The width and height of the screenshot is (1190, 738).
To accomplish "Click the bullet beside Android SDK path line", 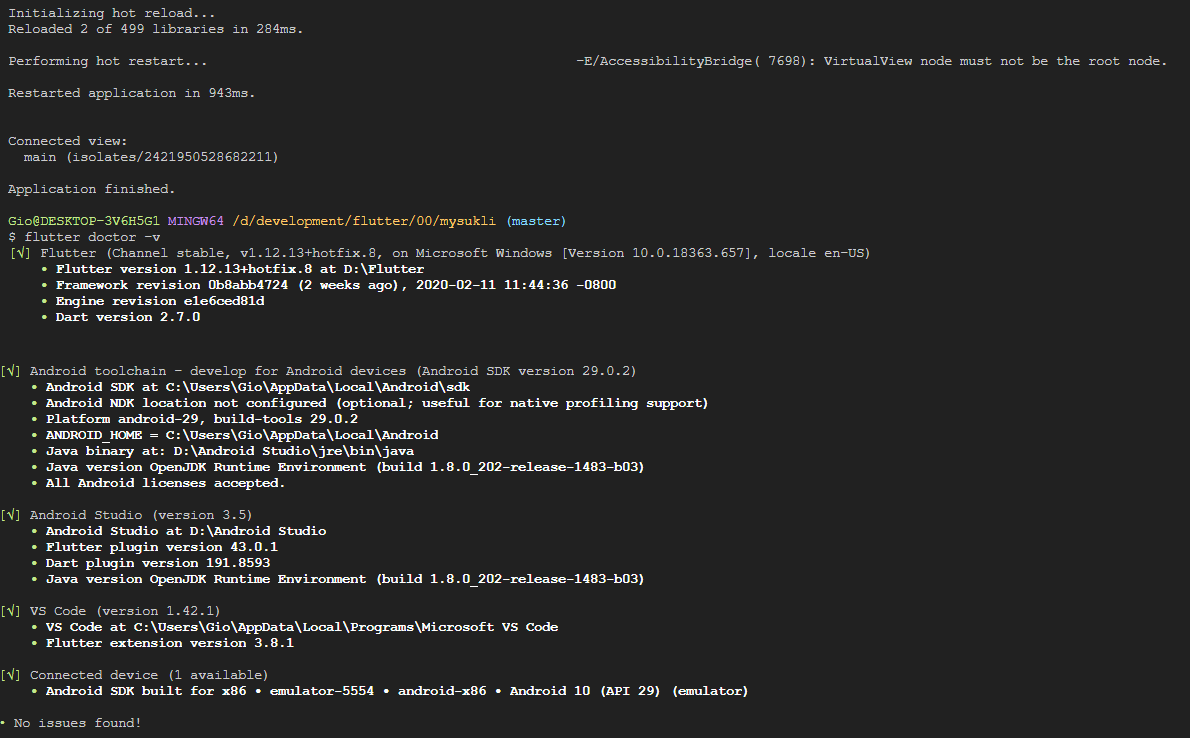I will click(34, 386).
